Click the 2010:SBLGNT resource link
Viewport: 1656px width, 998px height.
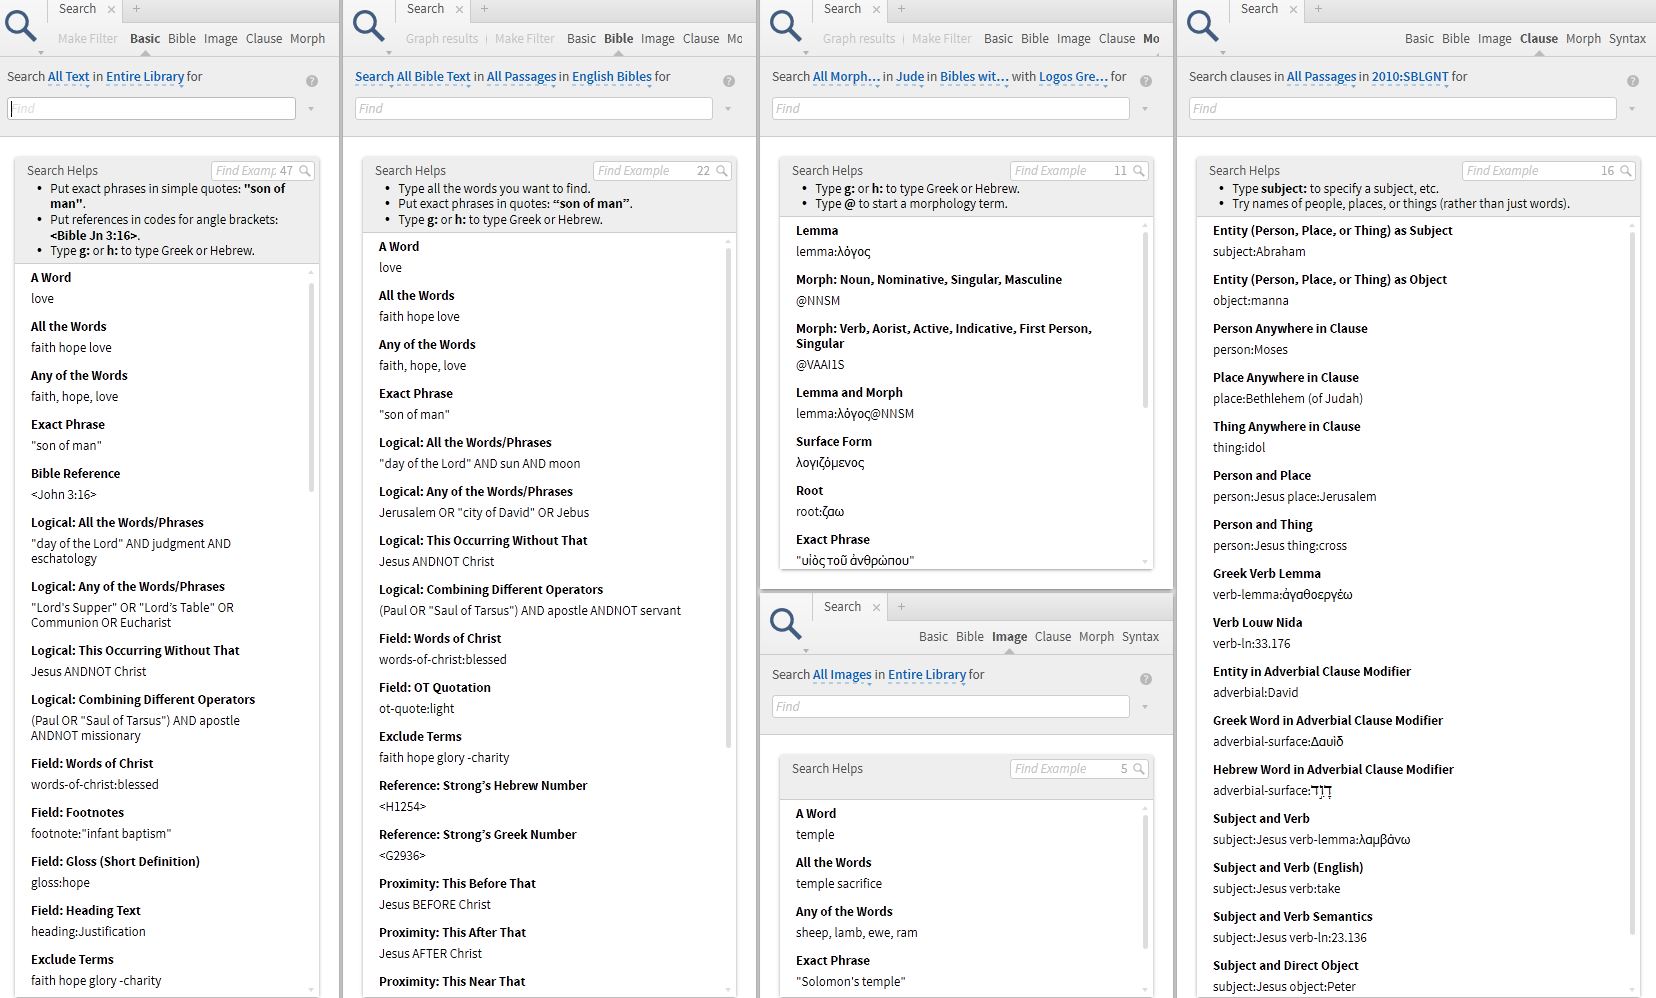point(1410,77)
